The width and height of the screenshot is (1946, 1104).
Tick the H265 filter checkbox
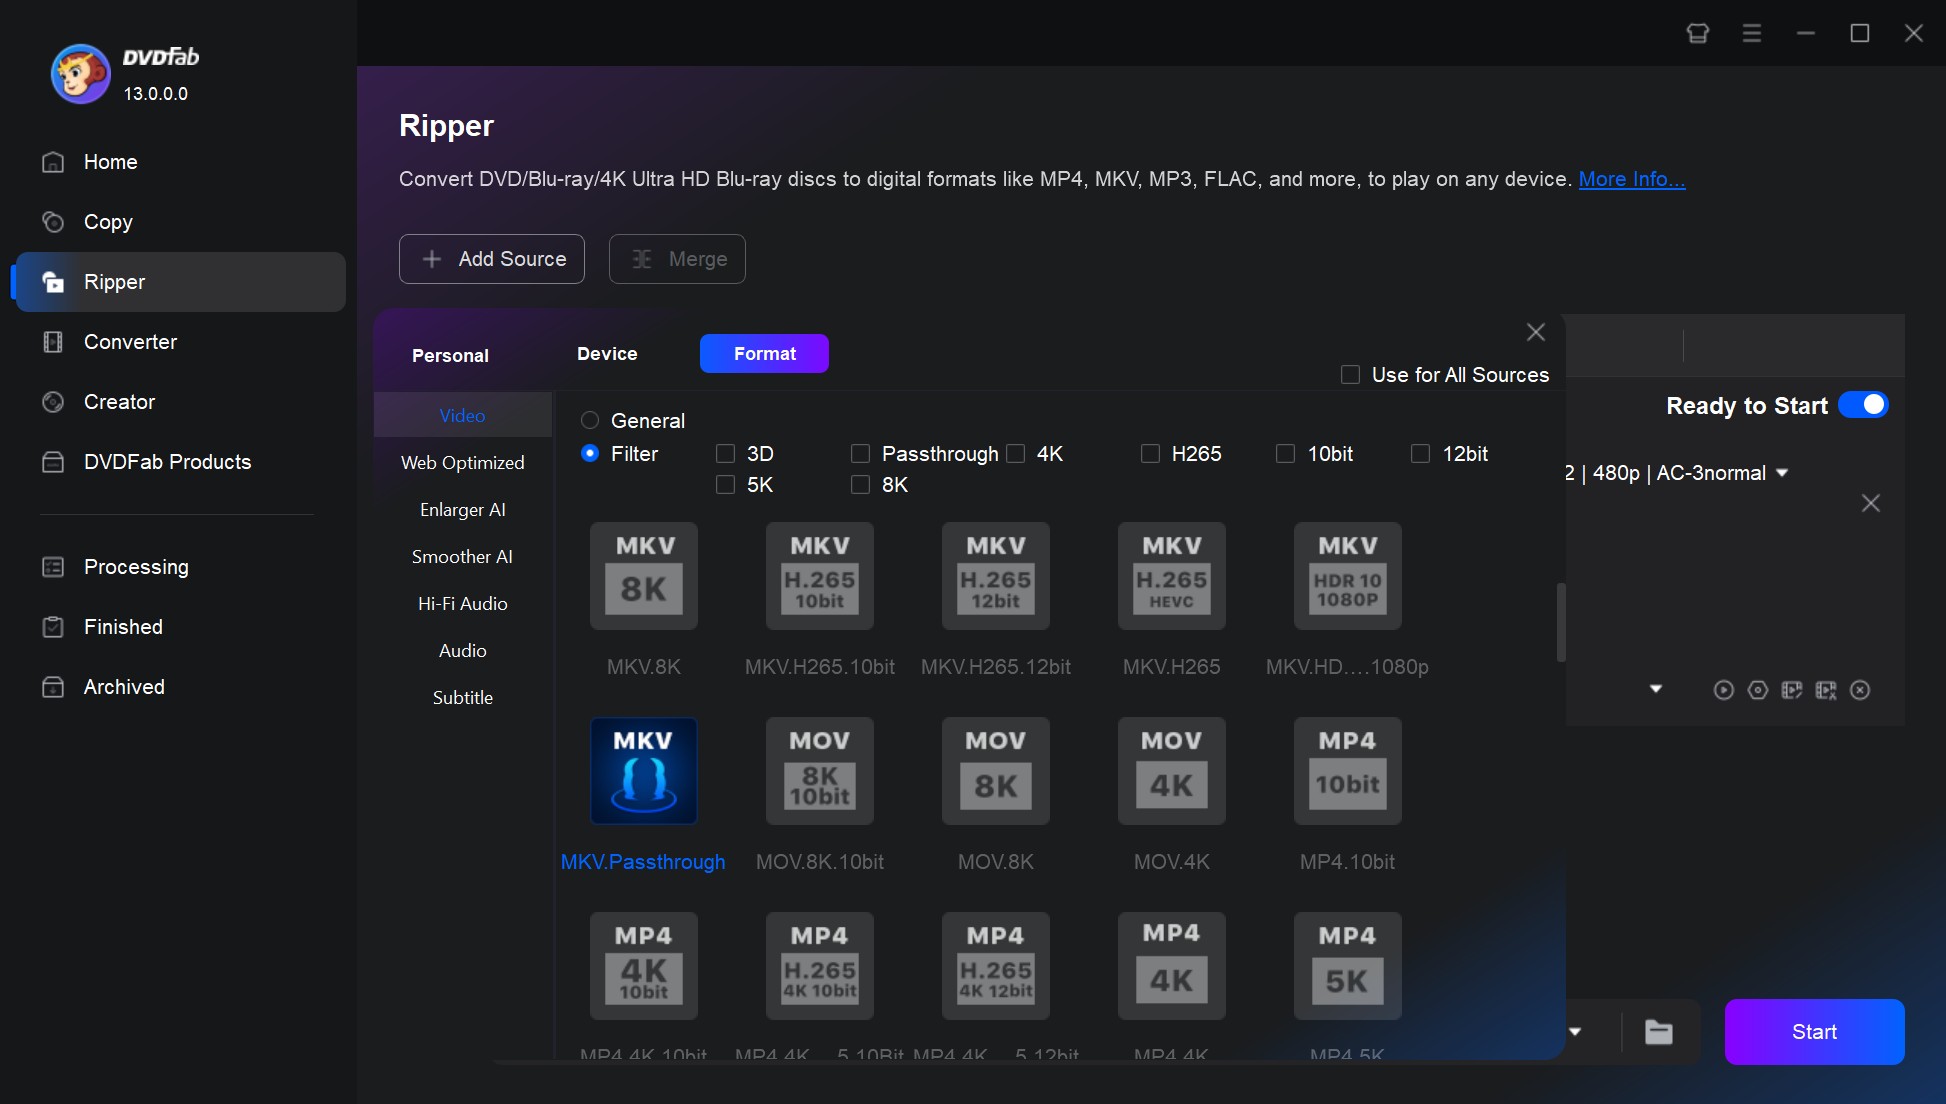1150,454
